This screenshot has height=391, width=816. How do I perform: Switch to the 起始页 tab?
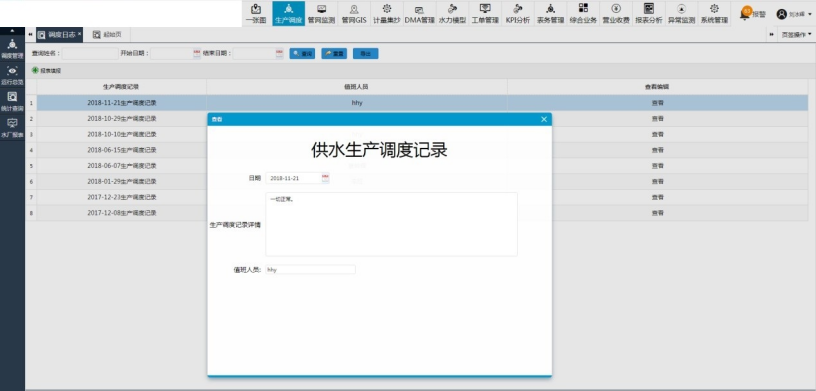[x=107, y=34]
